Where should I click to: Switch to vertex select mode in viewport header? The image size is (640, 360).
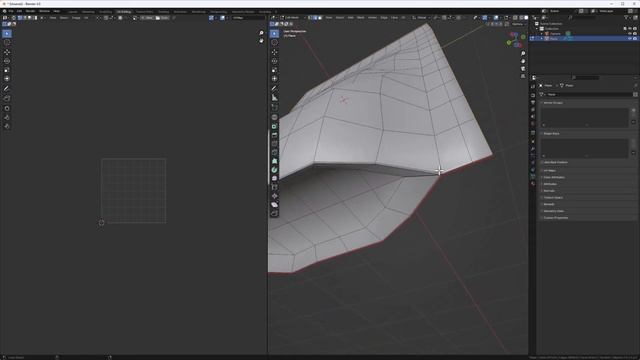(x=310, y=18)
